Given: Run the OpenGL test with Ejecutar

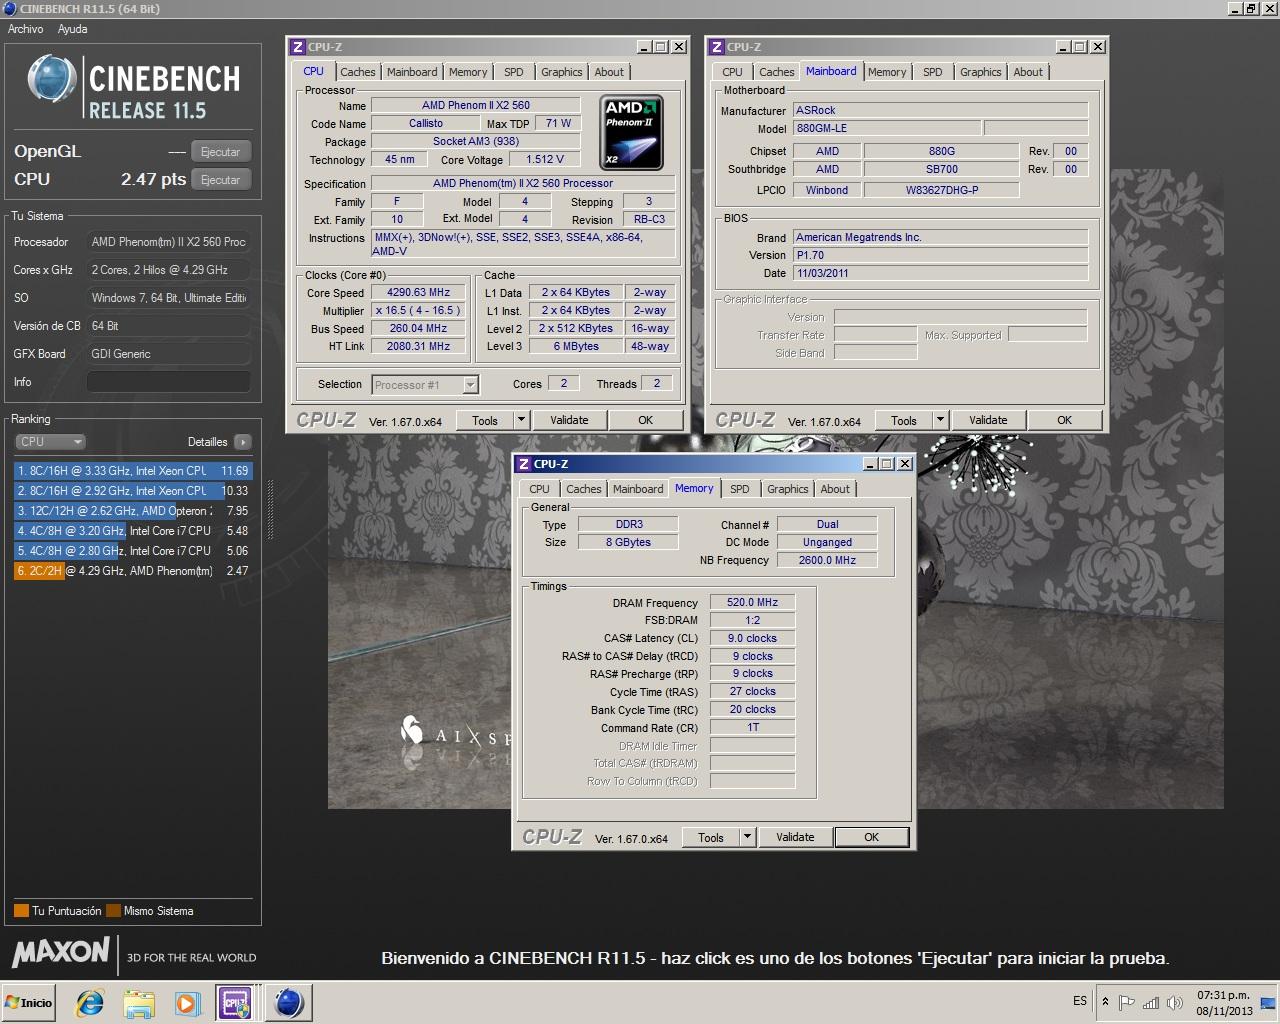Looking at the screenshot, I should pos(220,152).
